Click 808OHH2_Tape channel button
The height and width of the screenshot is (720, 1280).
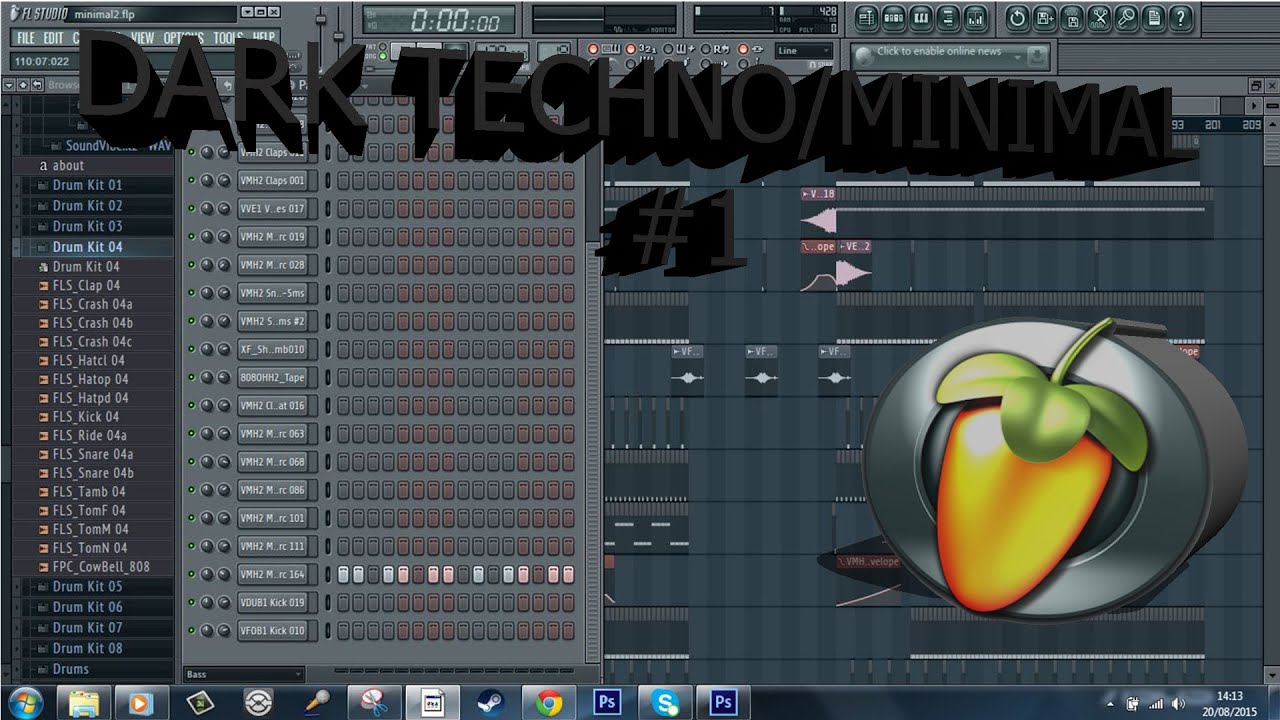tap(272, 378)
